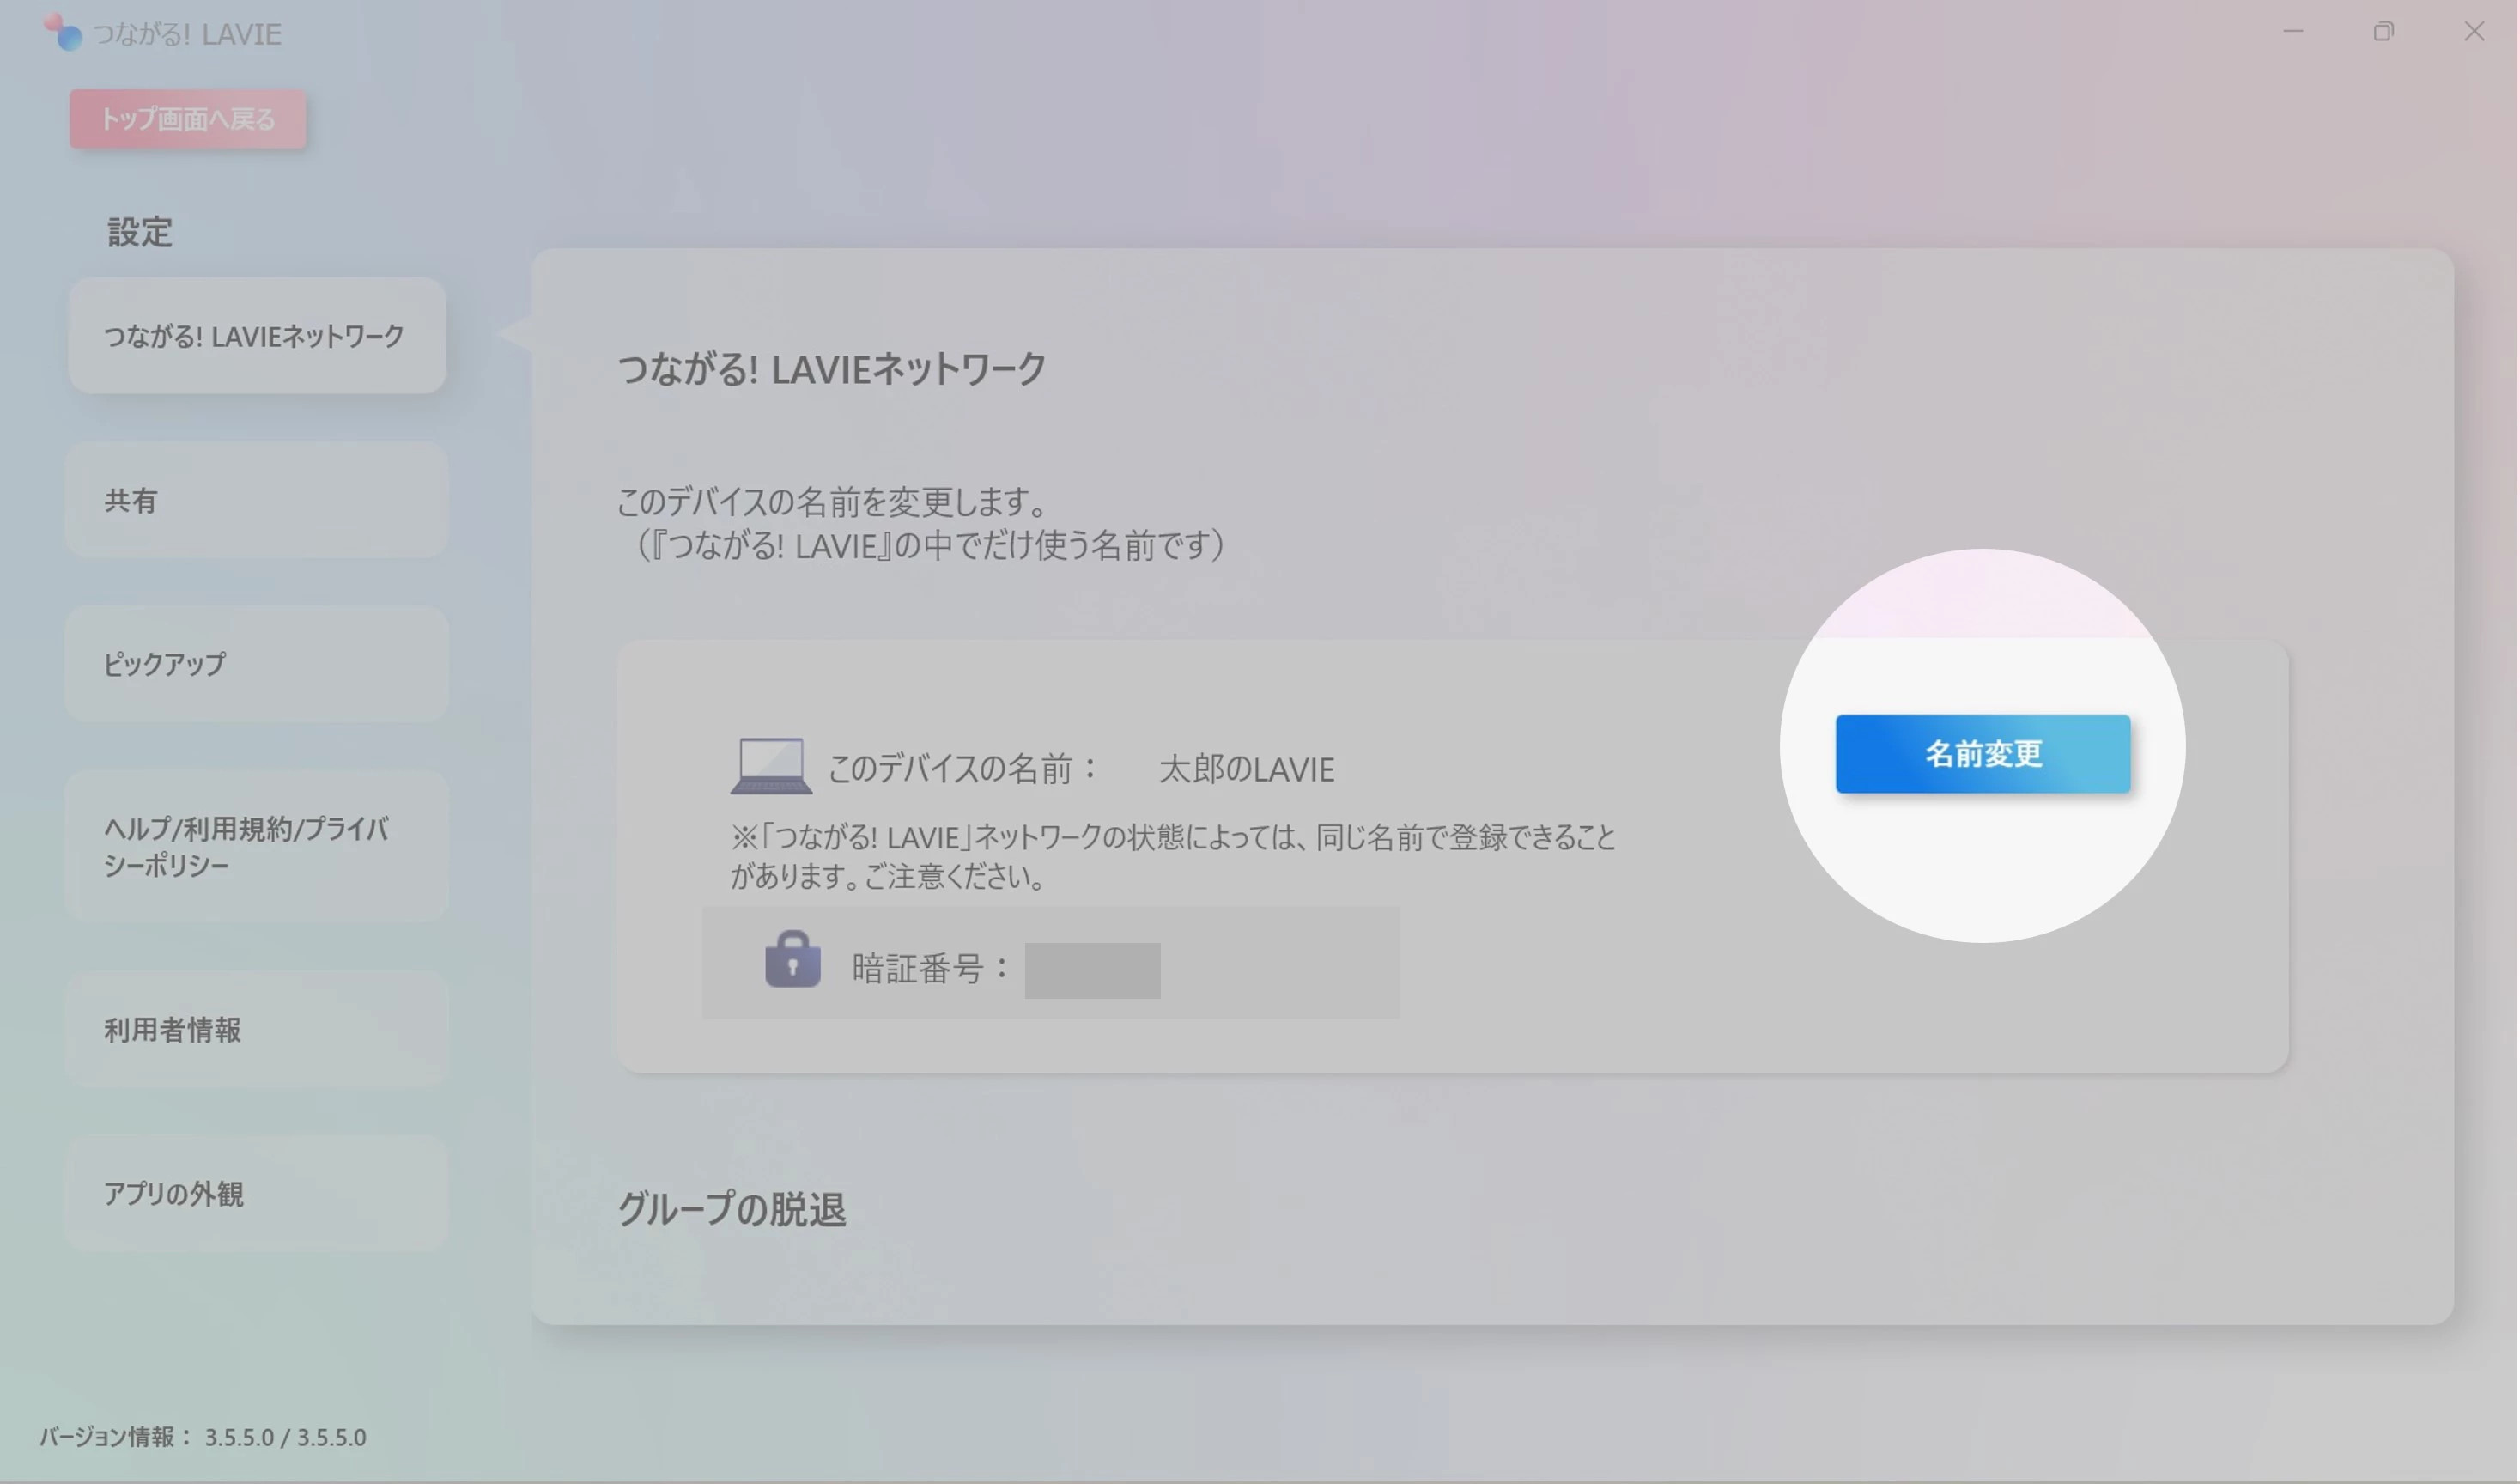2520x1484 pixels.
Task: Open アプリの外観 settings tab
Action: [x=257, y=1193]
